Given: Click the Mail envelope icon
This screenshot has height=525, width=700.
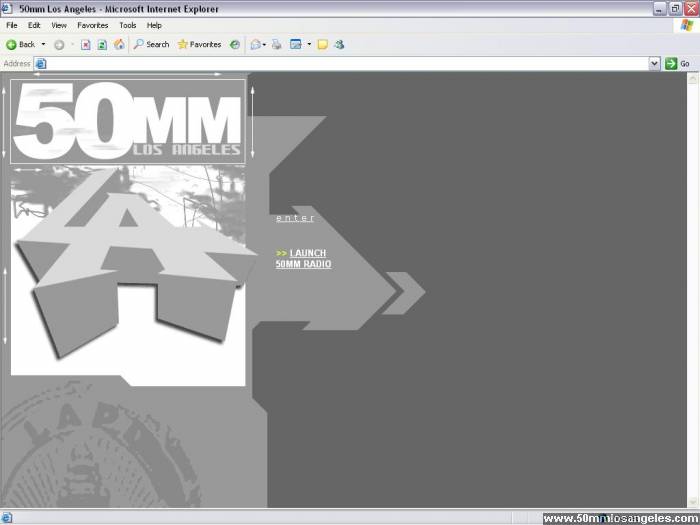Looking at the screenshot, I should coord(255,44).
